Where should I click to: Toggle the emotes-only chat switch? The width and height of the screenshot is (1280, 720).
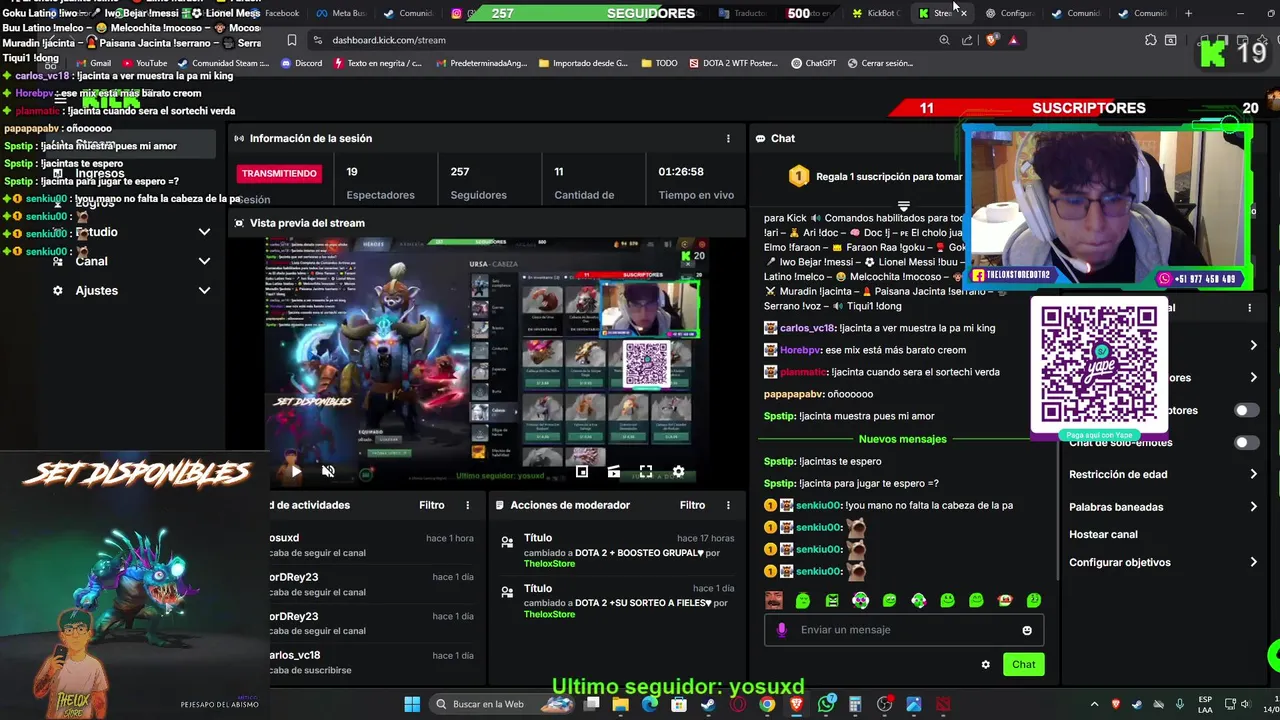(1246, 442)
